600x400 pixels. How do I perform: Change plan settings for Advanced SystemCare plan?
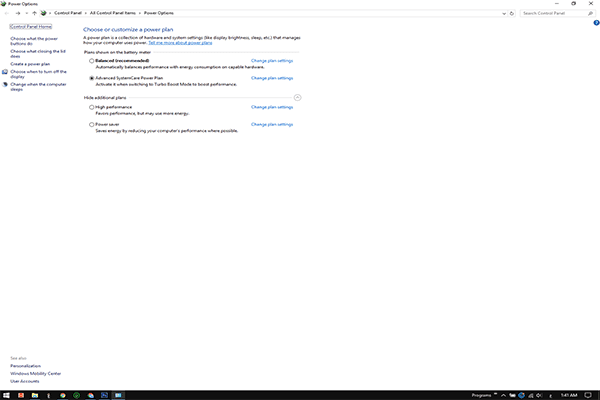(272, 78)
